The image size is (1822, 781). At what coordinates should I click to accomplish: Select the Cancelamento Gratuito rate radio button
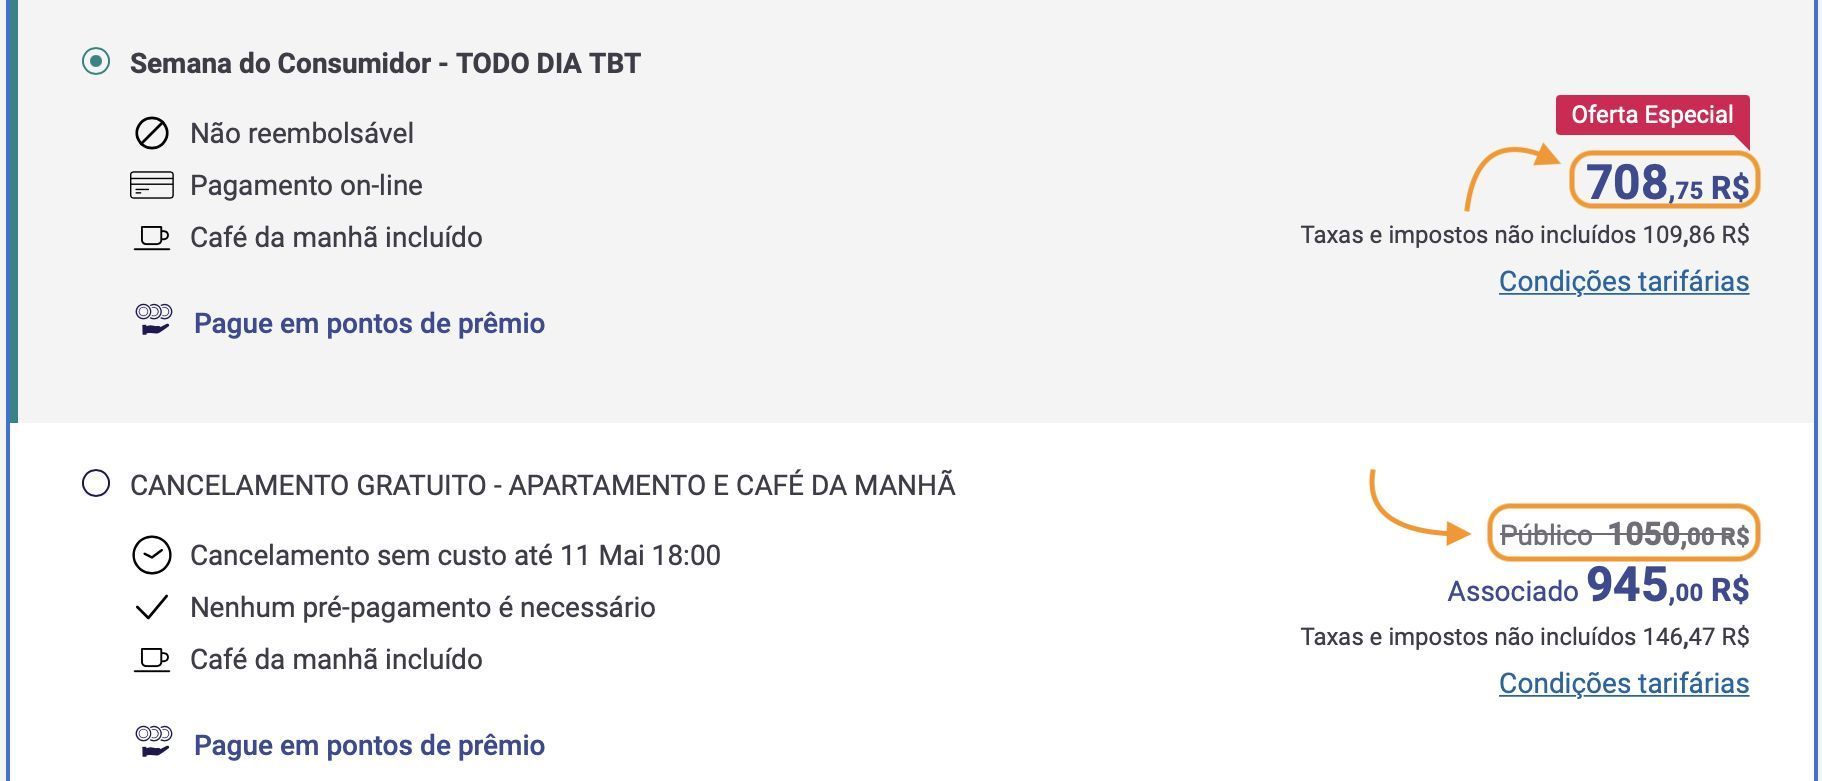coord(96,484)
